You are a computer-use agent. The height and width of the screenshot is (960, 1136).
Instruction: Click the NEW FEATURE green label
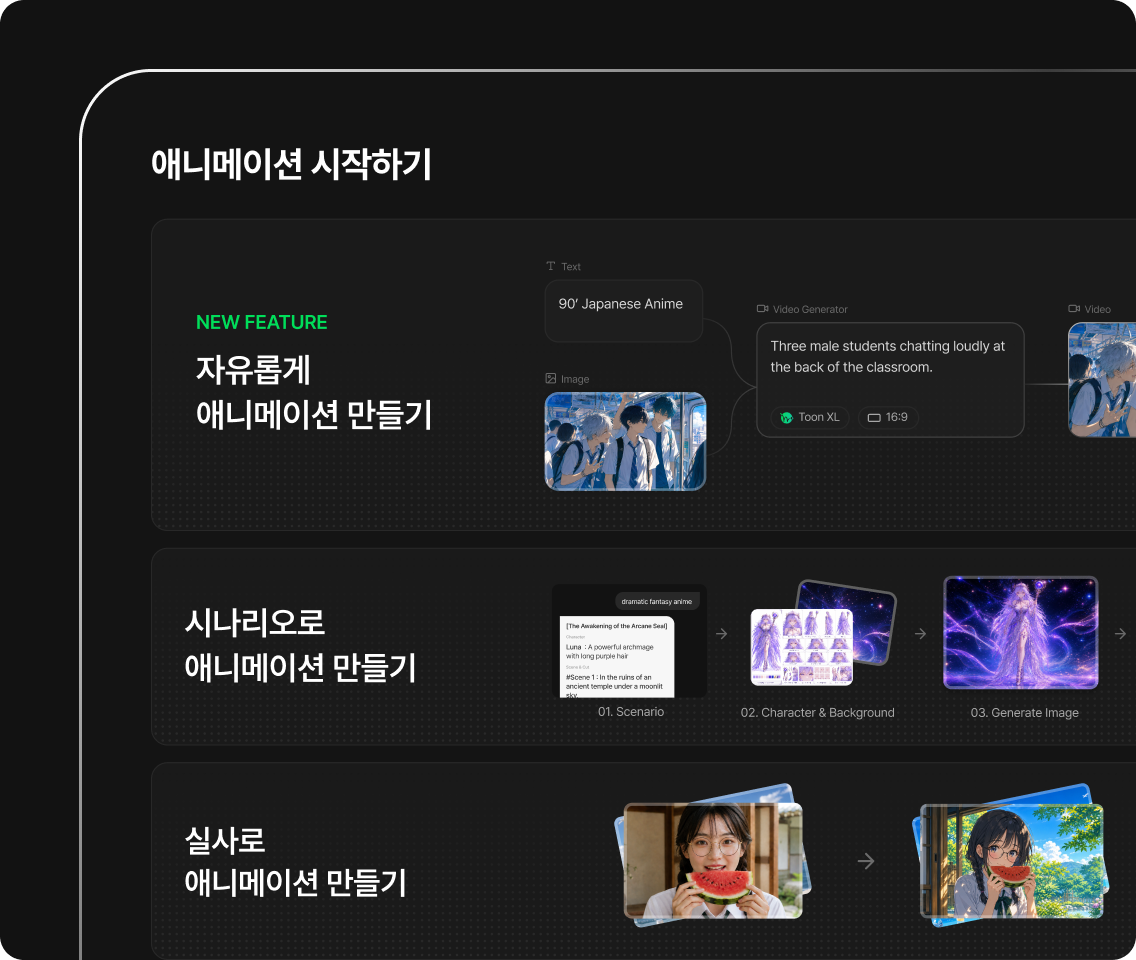[262, 322]
